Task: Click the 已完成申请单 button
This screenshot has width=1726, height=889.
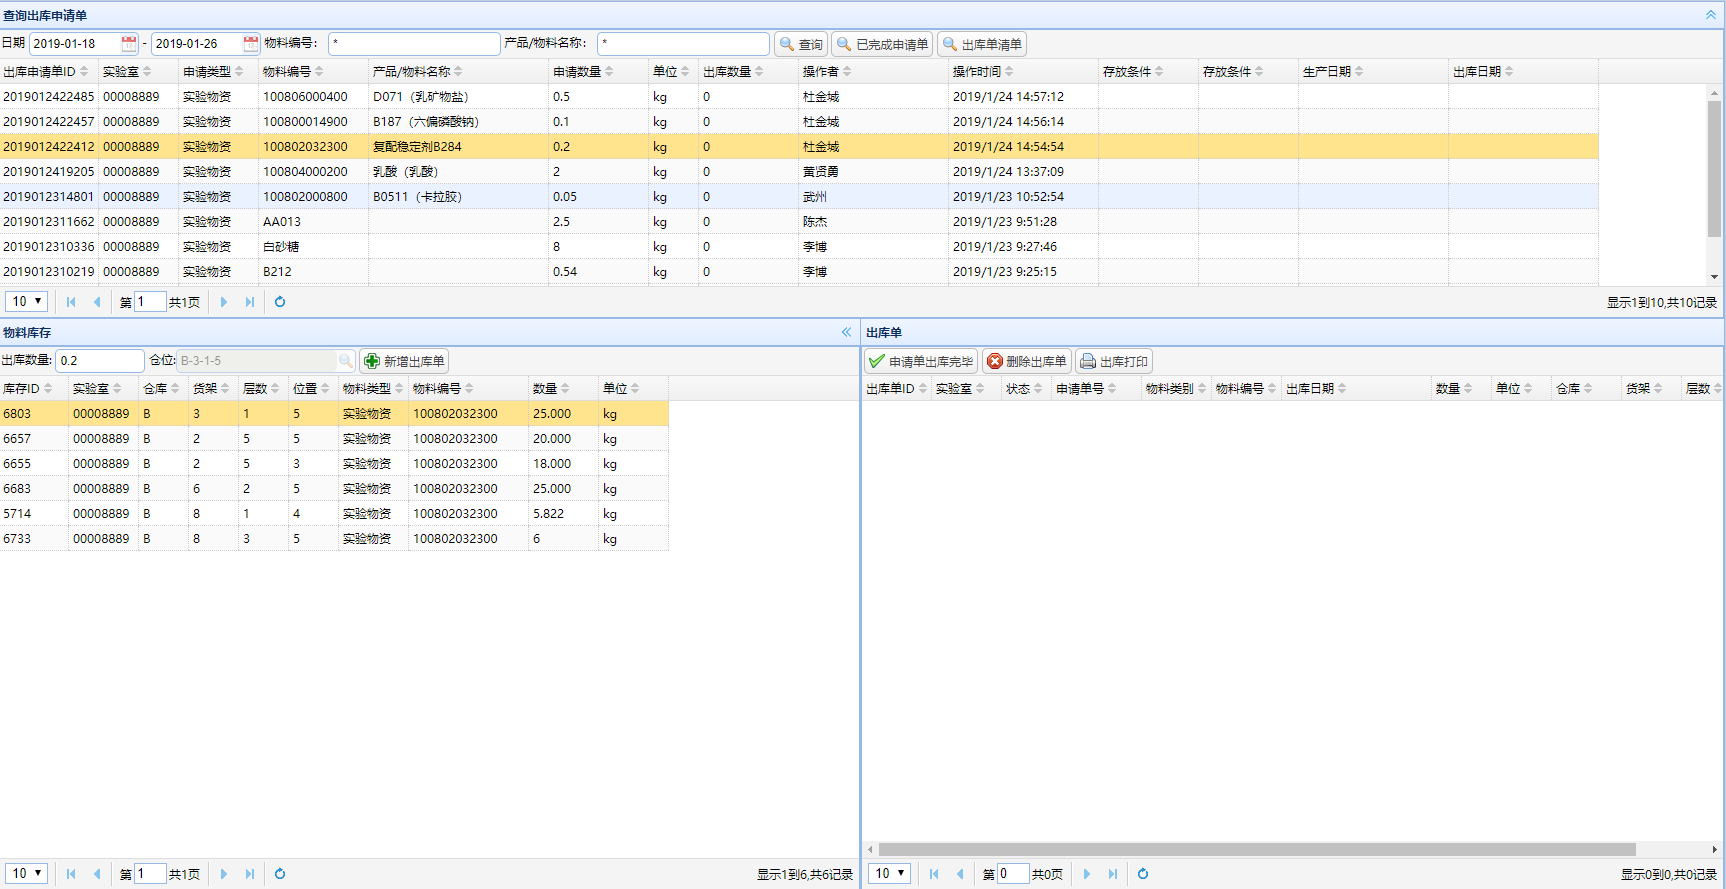Action: (x=882, y=44)
